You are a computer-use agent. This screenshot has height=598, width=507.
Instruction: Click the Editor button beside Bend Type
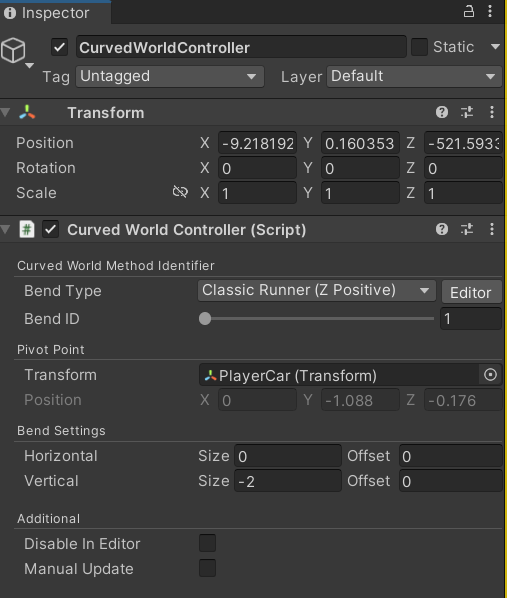[x=472, y=293]
